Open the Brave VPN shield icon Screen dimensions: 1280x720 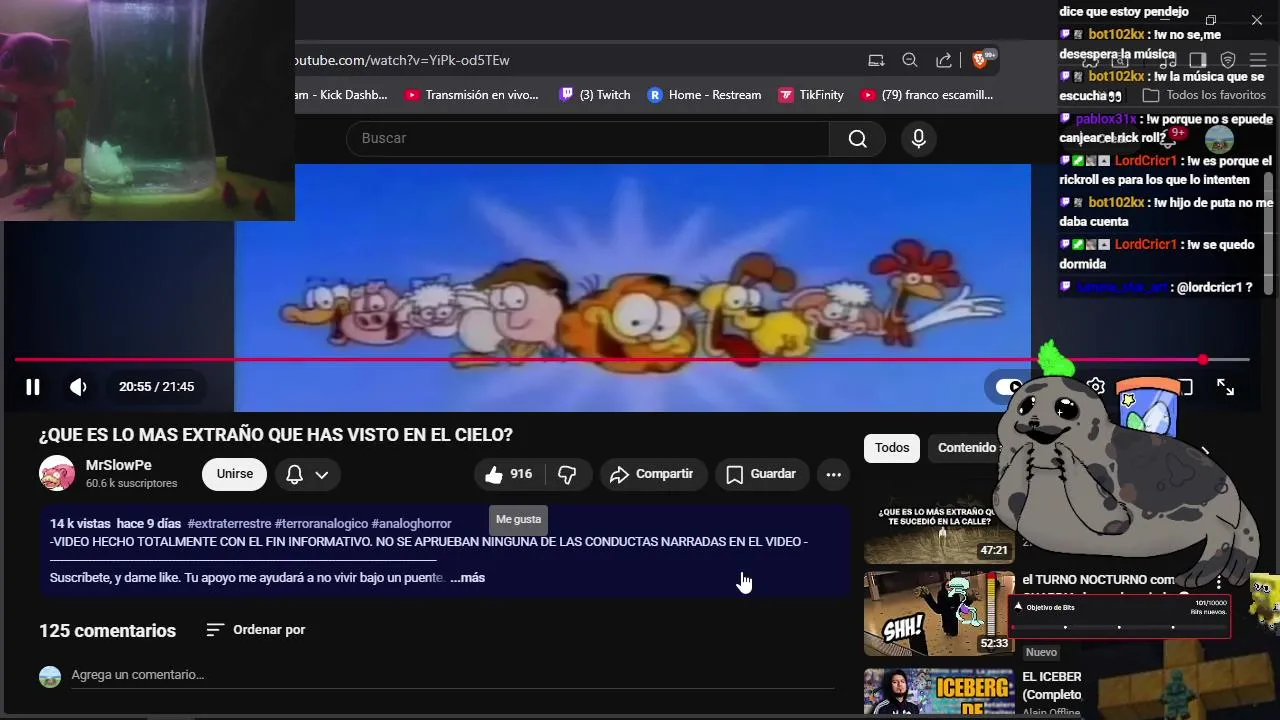click(1228, 60)
